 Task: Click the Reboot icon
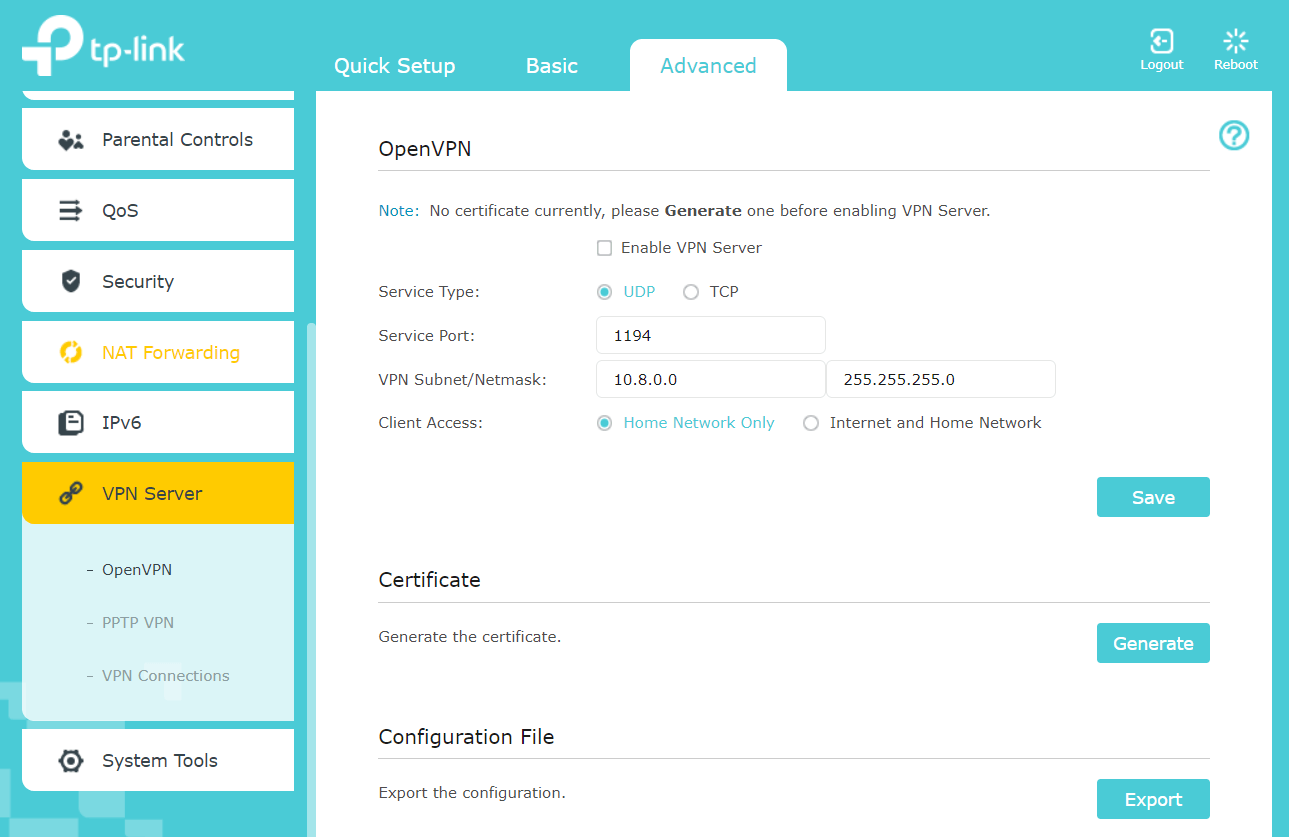[x=1236, y=41]
